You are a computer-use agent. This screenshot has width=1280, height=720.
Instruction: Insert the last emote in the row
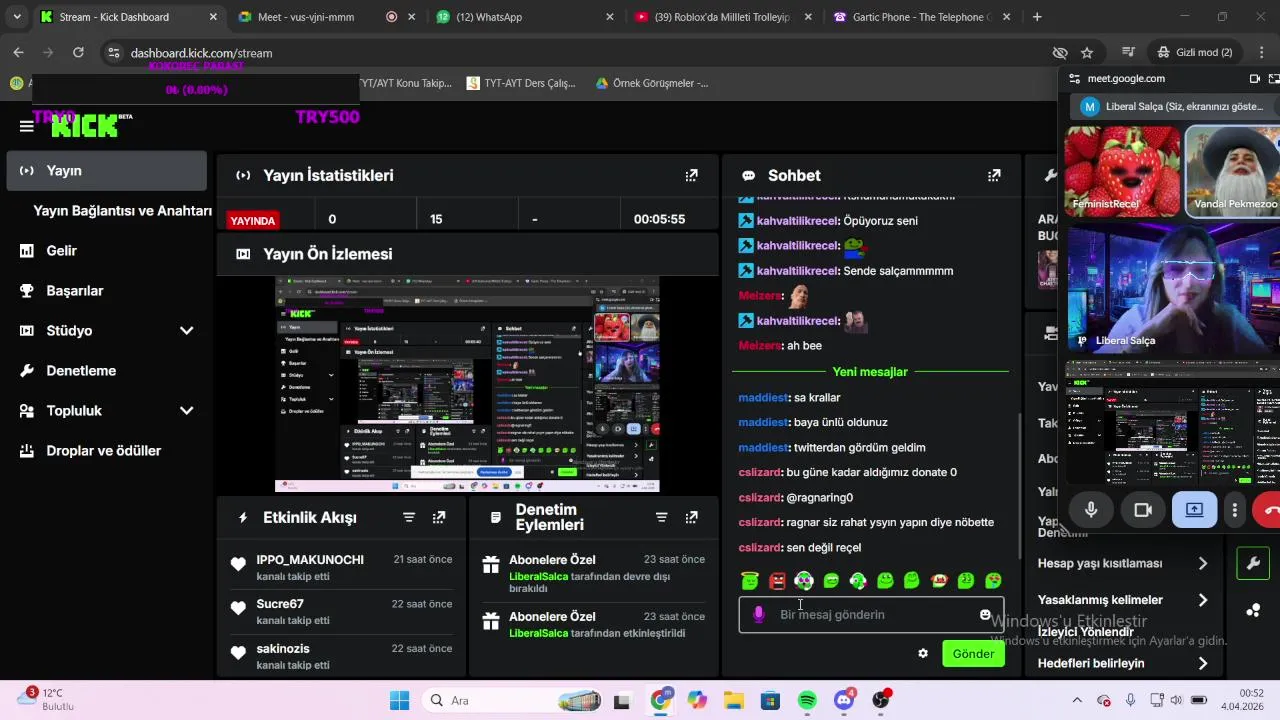tap(993, 580)
